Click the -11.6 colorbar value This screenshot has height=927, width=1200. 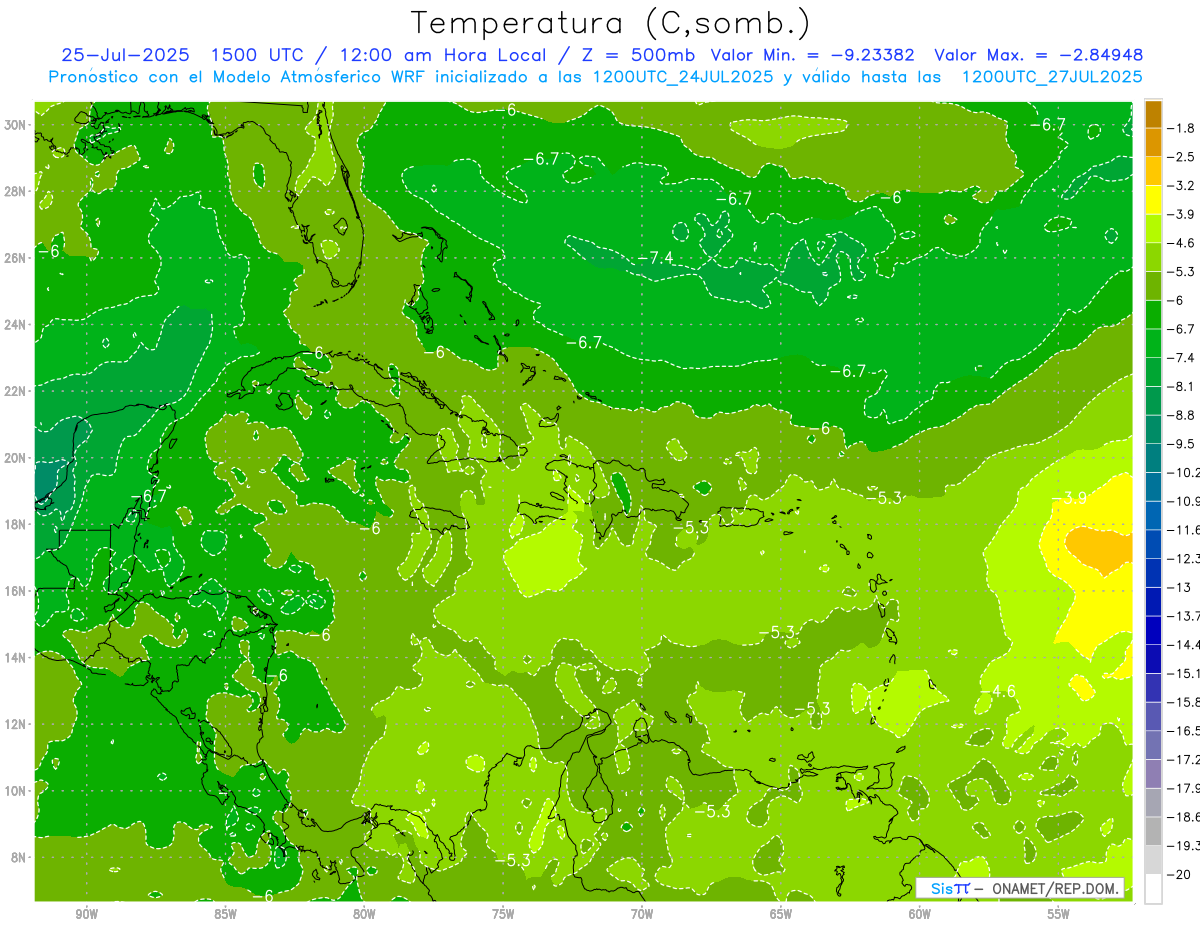tap(1185, 529)
